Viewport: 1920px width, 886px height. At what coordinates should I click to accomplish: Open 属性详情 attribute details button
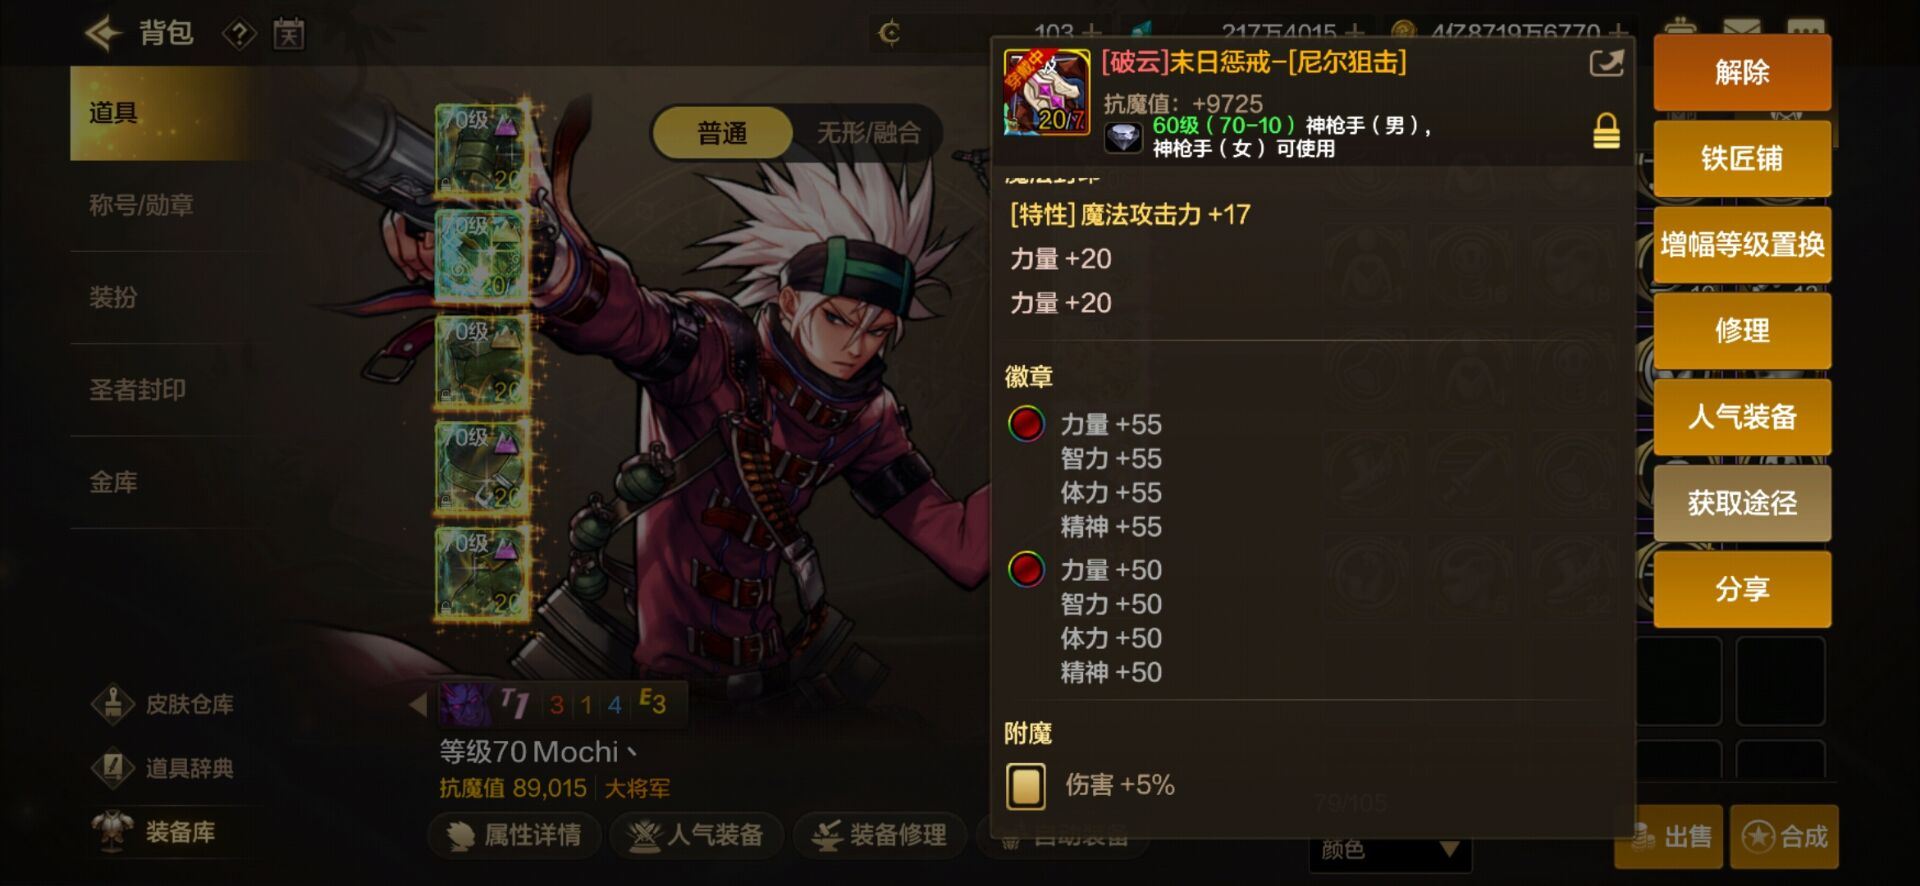pyautogui.click(x=515, y=835)
